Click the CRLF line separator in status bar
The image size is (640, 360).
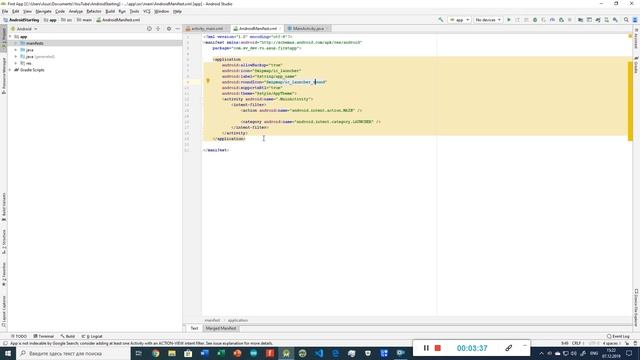577,343
